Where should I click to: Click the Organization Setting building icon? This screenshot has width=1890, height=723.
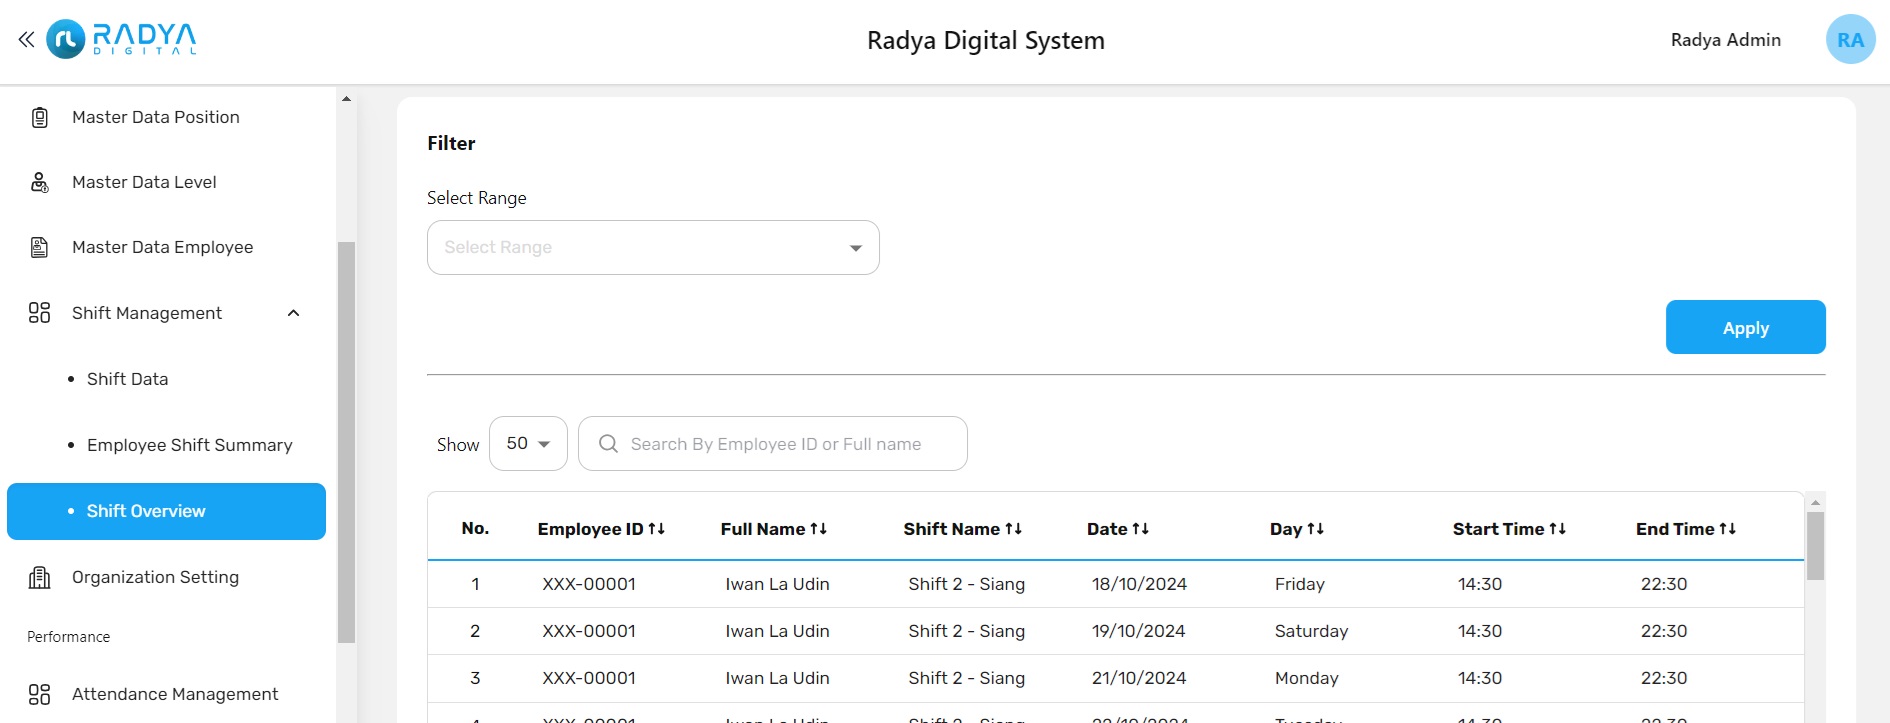point(40,578)
